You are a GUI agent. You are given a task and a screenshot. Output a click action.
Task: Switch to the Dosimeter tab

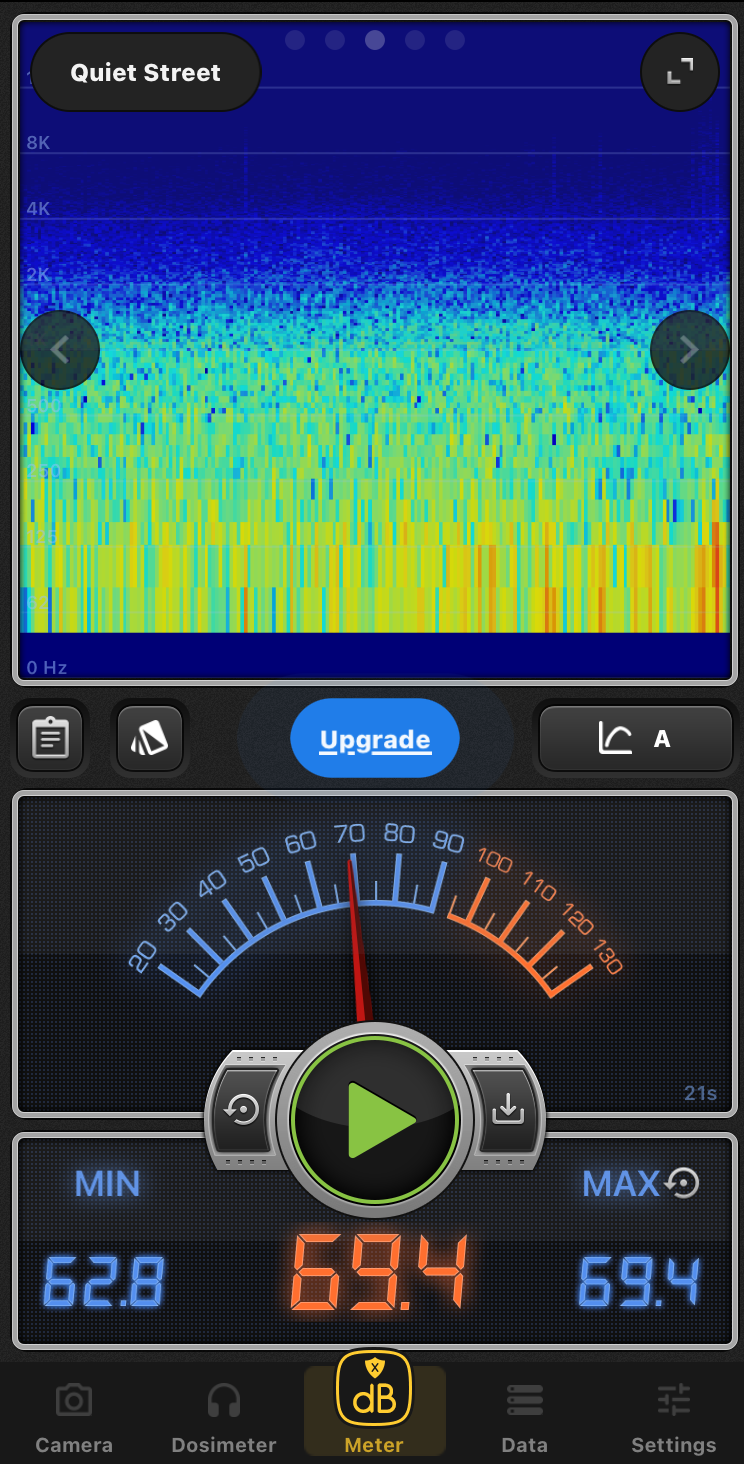pos(224,1418)
